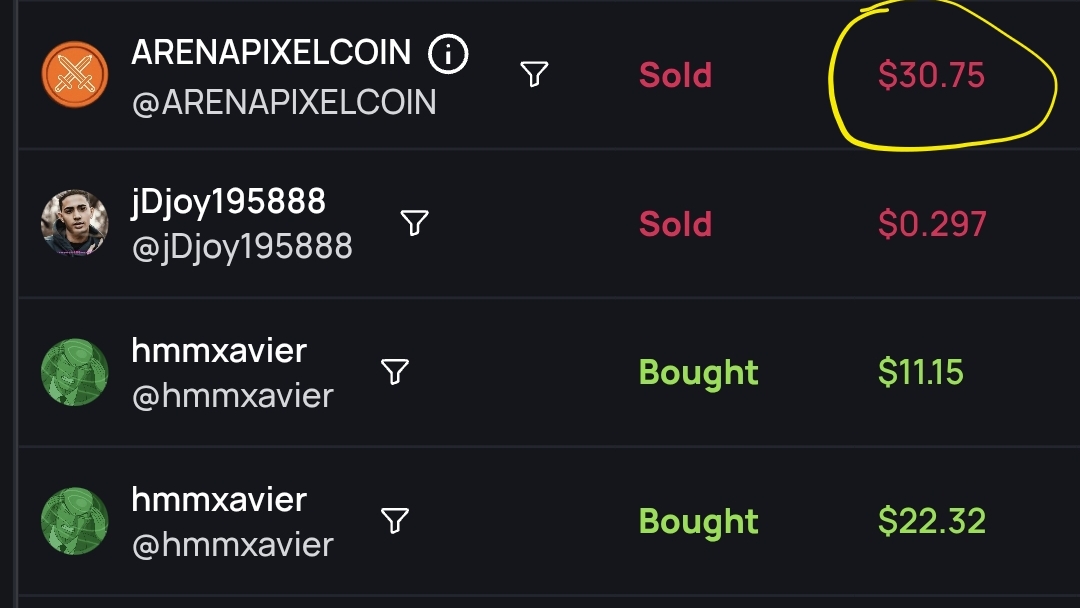This screenshot has height=608, width=1080.
Task: Click the filter icon for ARENAPIXELCOIN
Action: 535,73
